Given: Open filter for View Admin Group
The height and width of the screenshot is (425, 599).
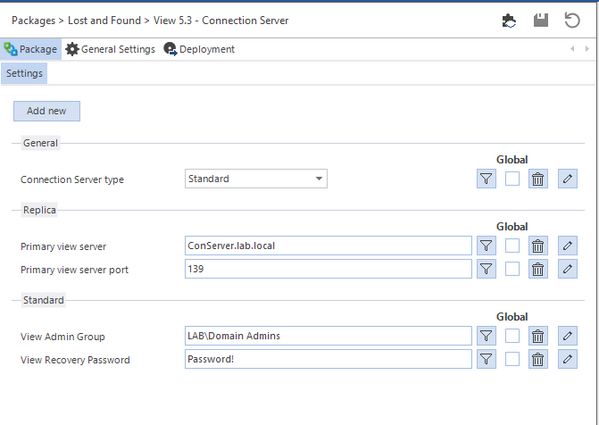Looking at the screenshot, I should pos(486,336).
